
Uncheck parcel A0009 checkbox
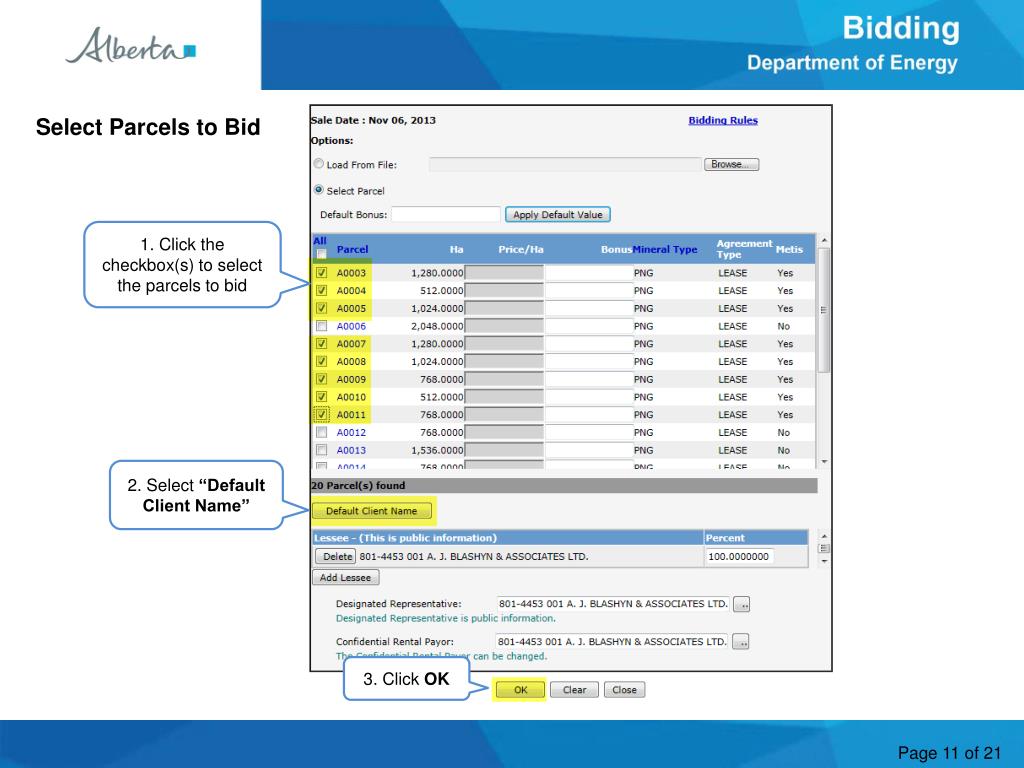[x=321, y=379]
